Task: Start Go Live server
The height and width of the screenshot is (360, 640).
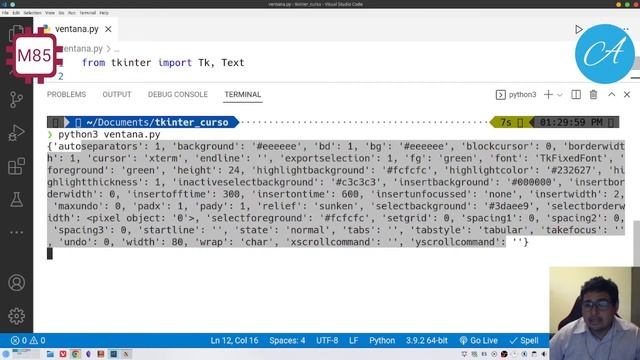Action: [478, 340]
